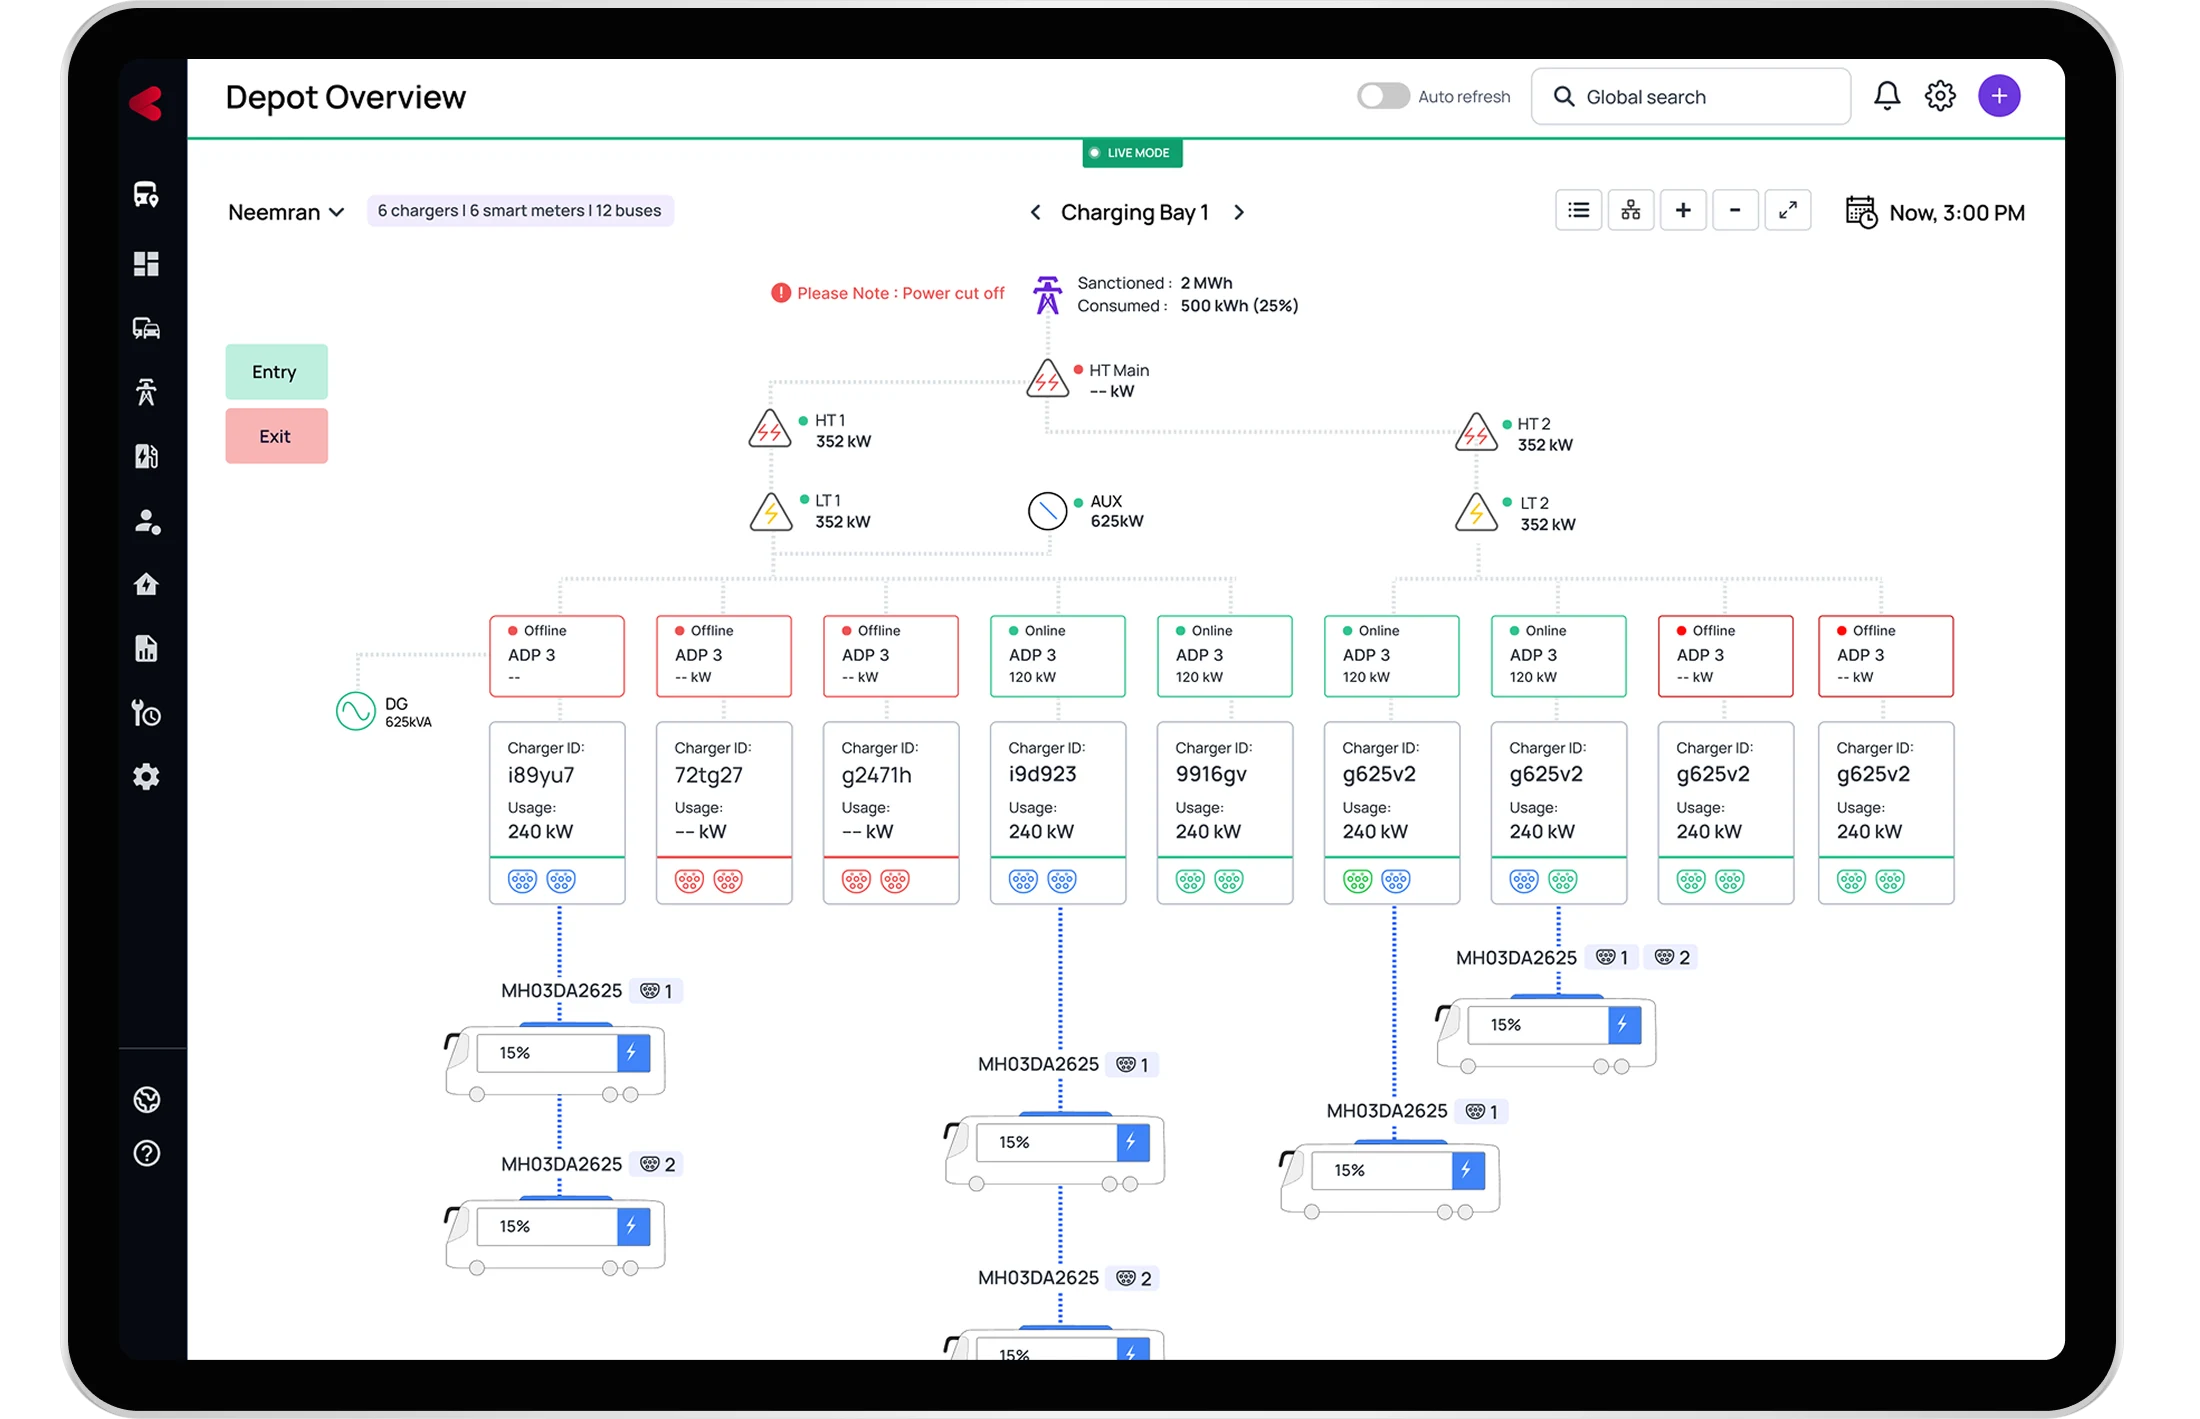Switch to list view icon

click(x=1578, y=210)
